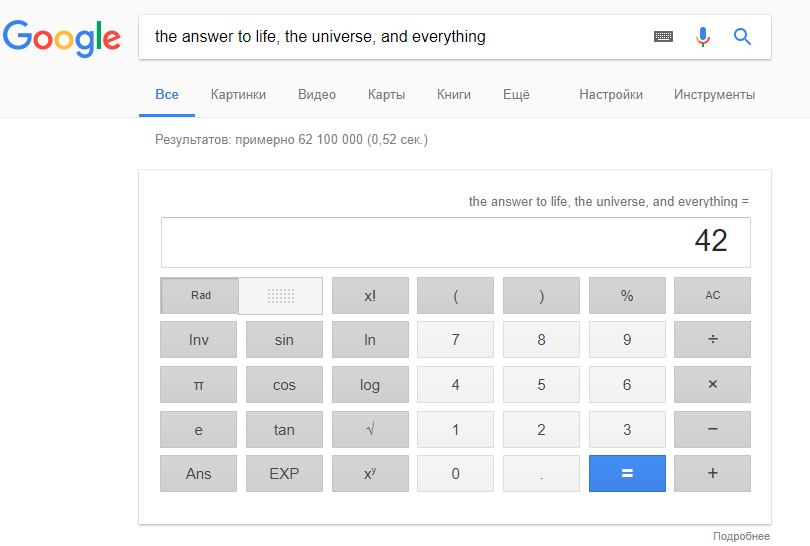
Task: Expand the Ещё menu
Action: pyautogui.click(x=516, y=95)
